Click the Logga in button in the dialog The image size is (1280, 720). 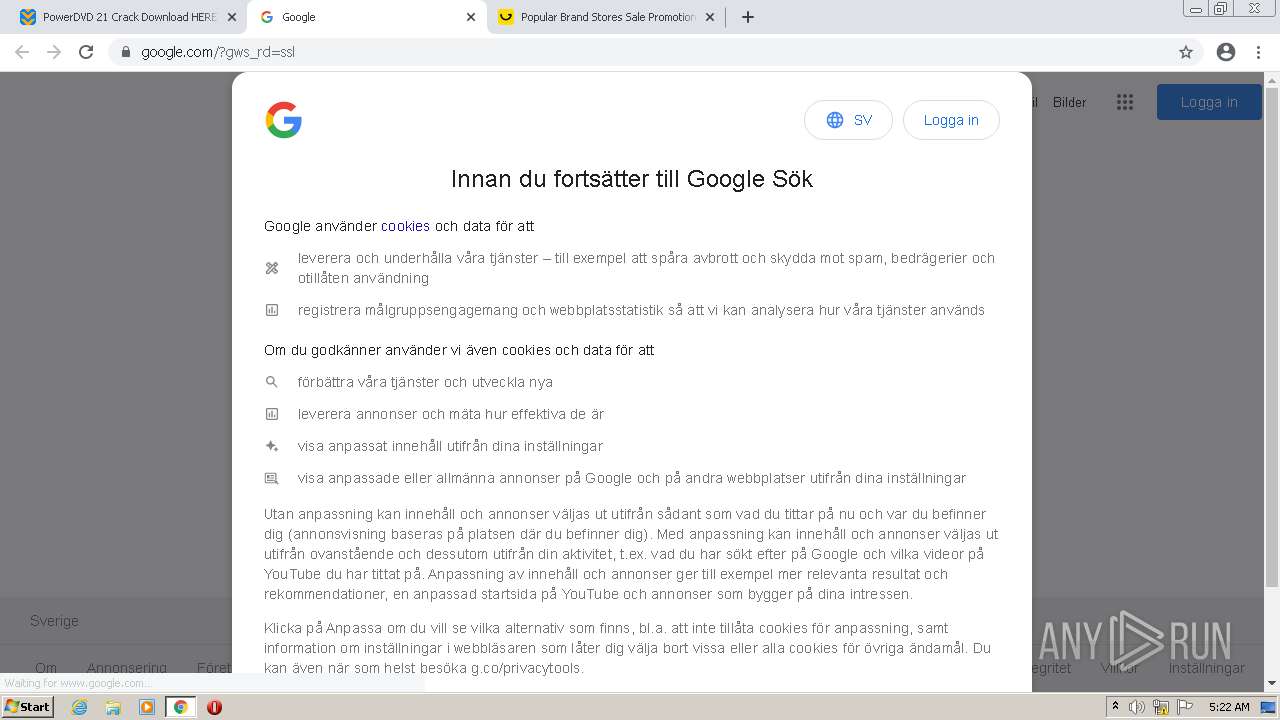click(951, 120)
